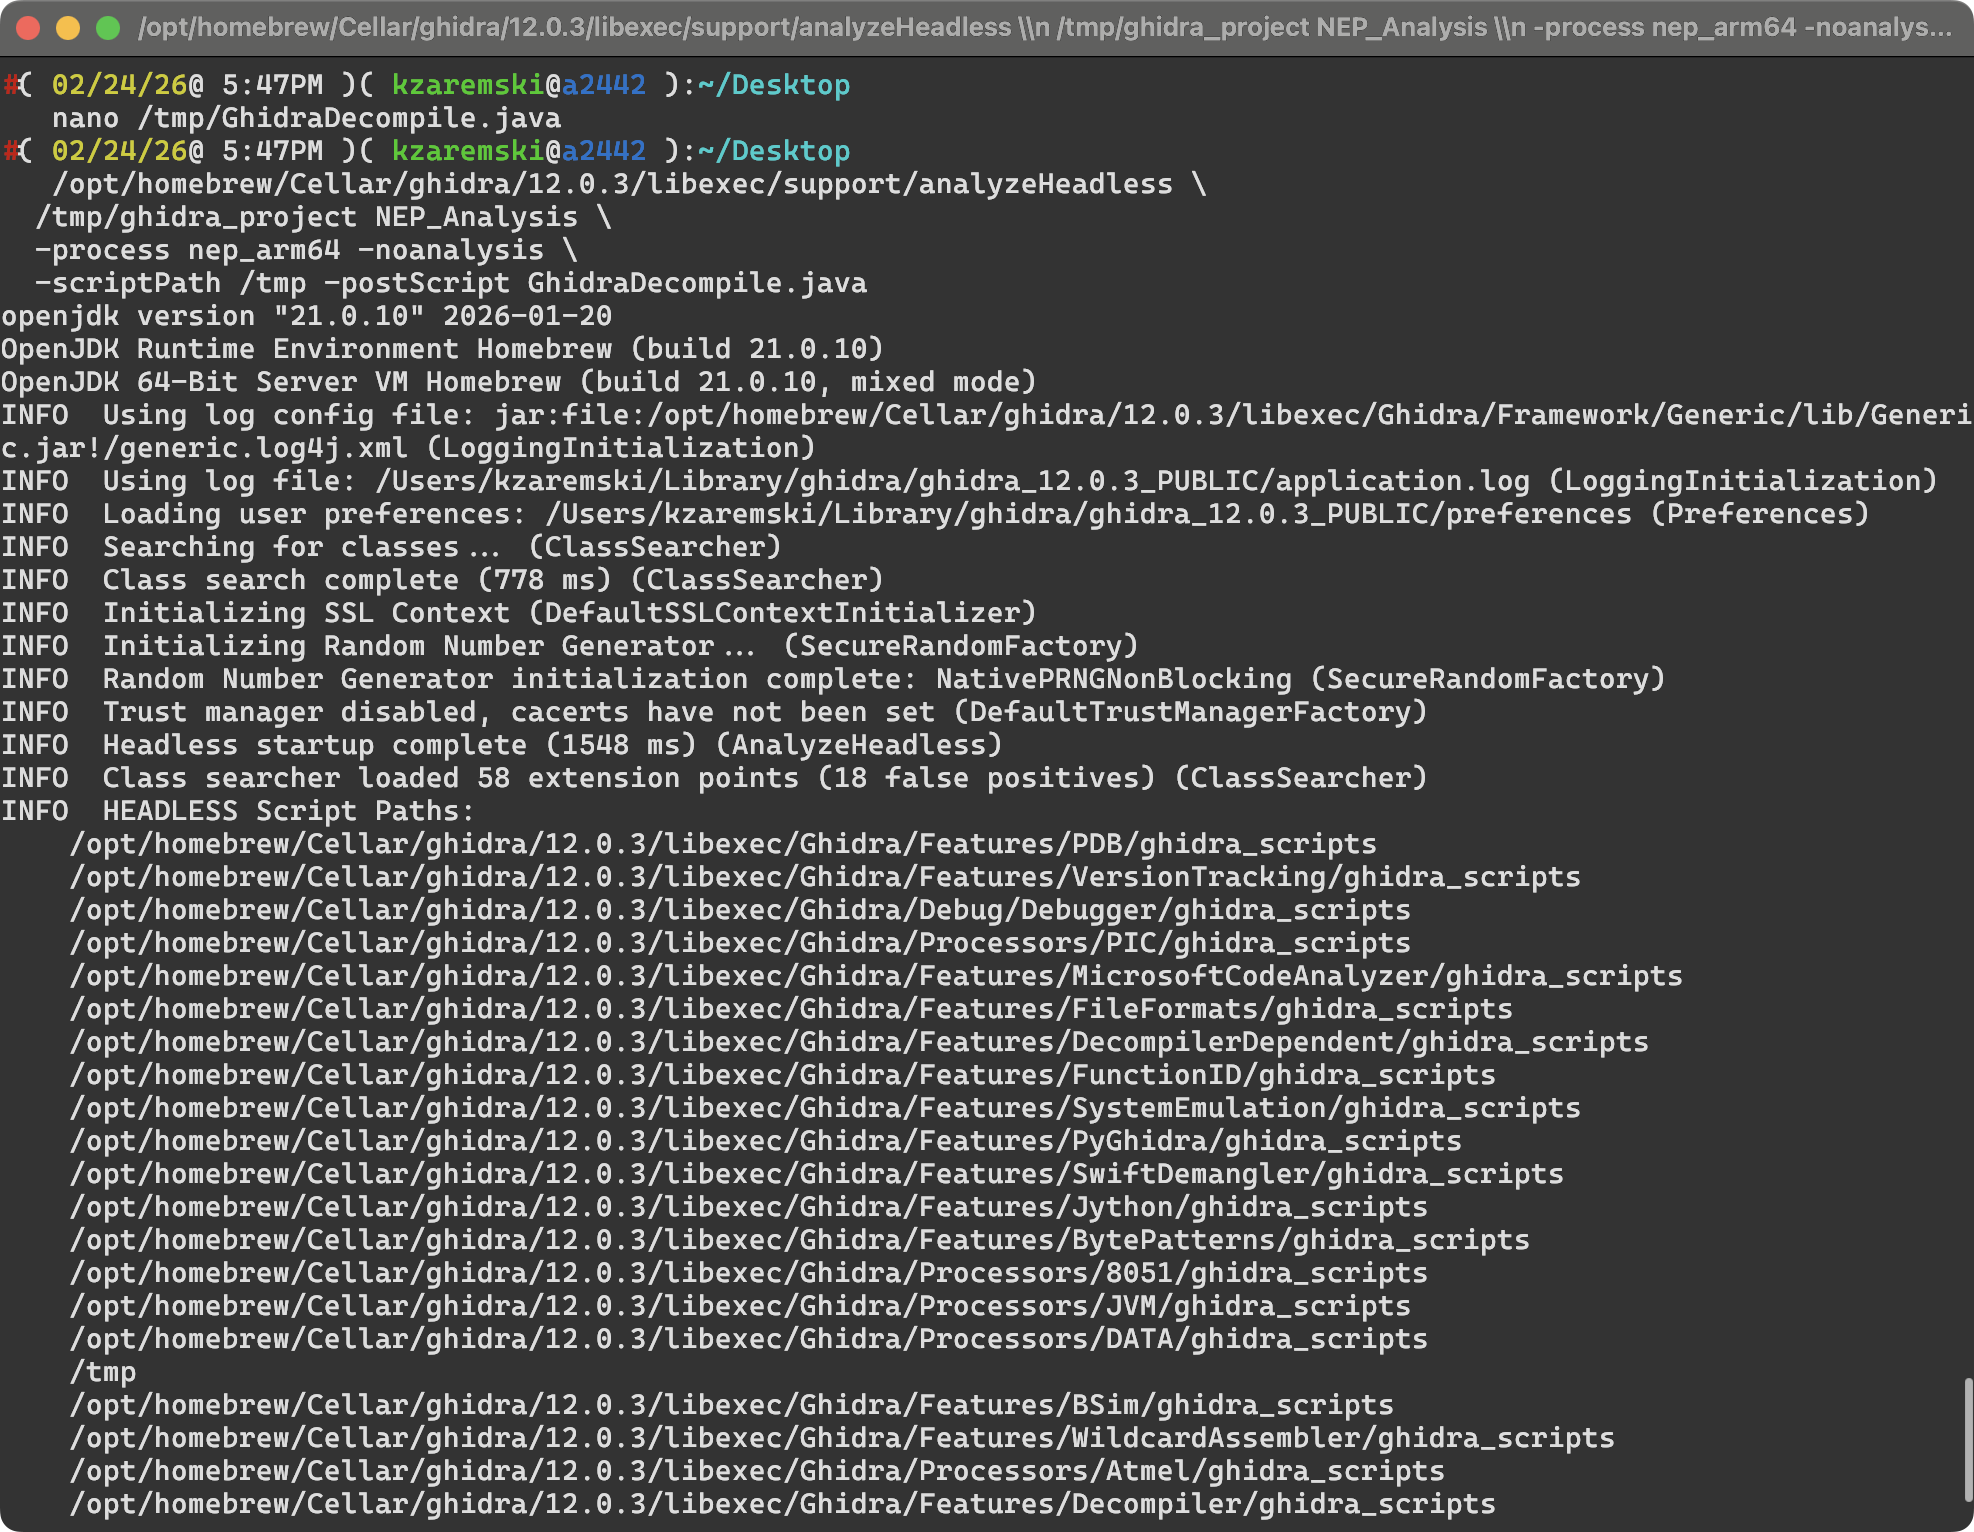
Task: Click the 02/24/26 timestamp in the prompt
Action: [x=115, y=84]
